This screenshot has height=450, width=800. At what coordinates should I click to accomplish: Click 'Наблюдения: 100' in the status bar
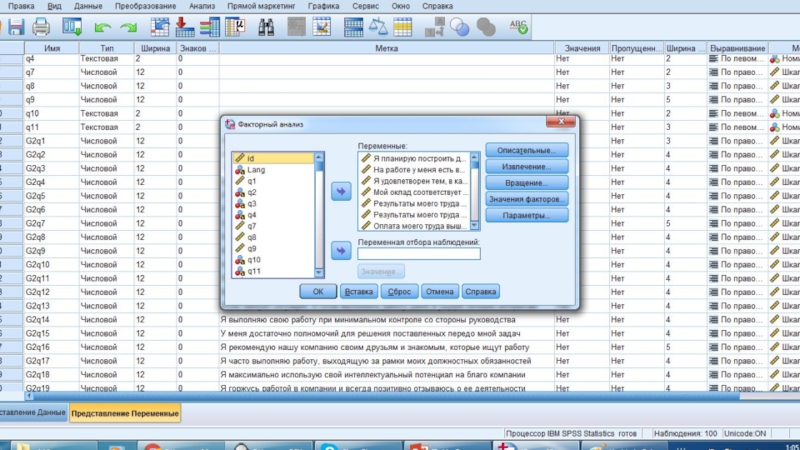tap(685, 434)
